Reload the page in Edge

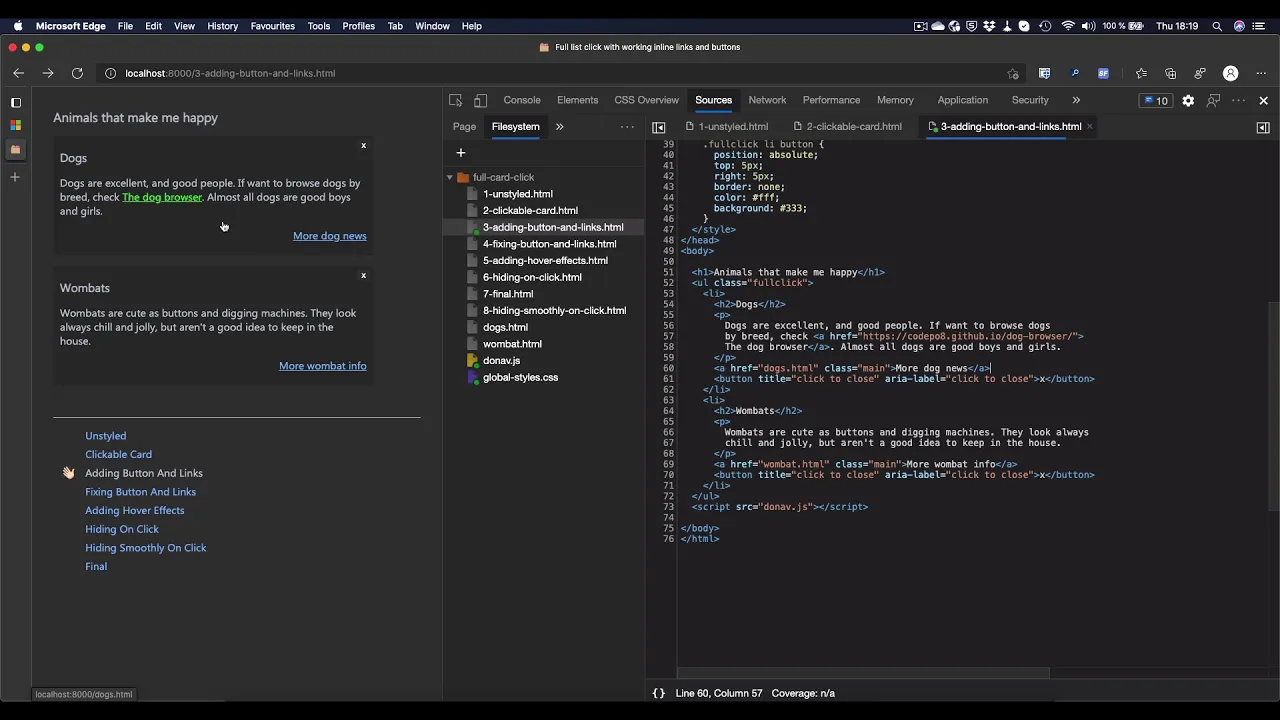point(77,73)
